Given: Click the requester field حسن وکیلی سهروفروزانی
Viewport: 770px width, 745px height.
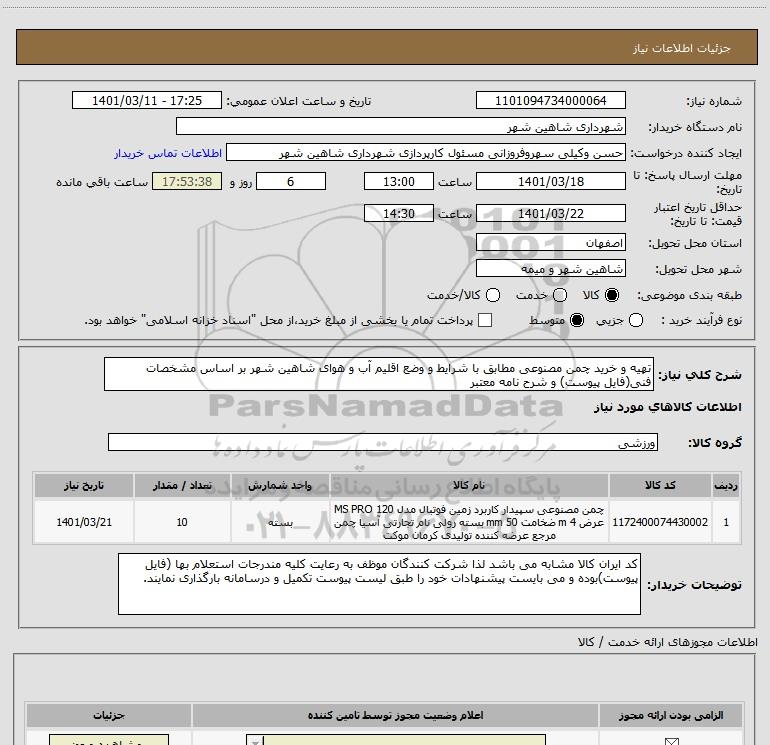Looking at the screenshot, I should pos(426,153).
